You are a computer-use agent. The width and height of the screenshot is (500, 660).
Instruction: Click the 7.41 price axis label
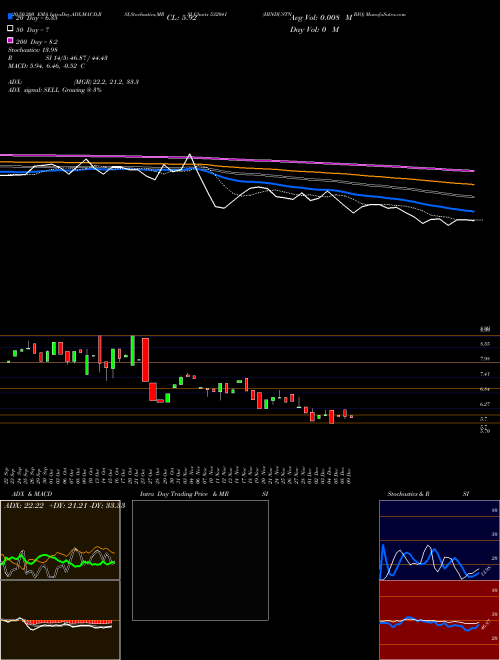pyautogui.click(x=485, y=374)
